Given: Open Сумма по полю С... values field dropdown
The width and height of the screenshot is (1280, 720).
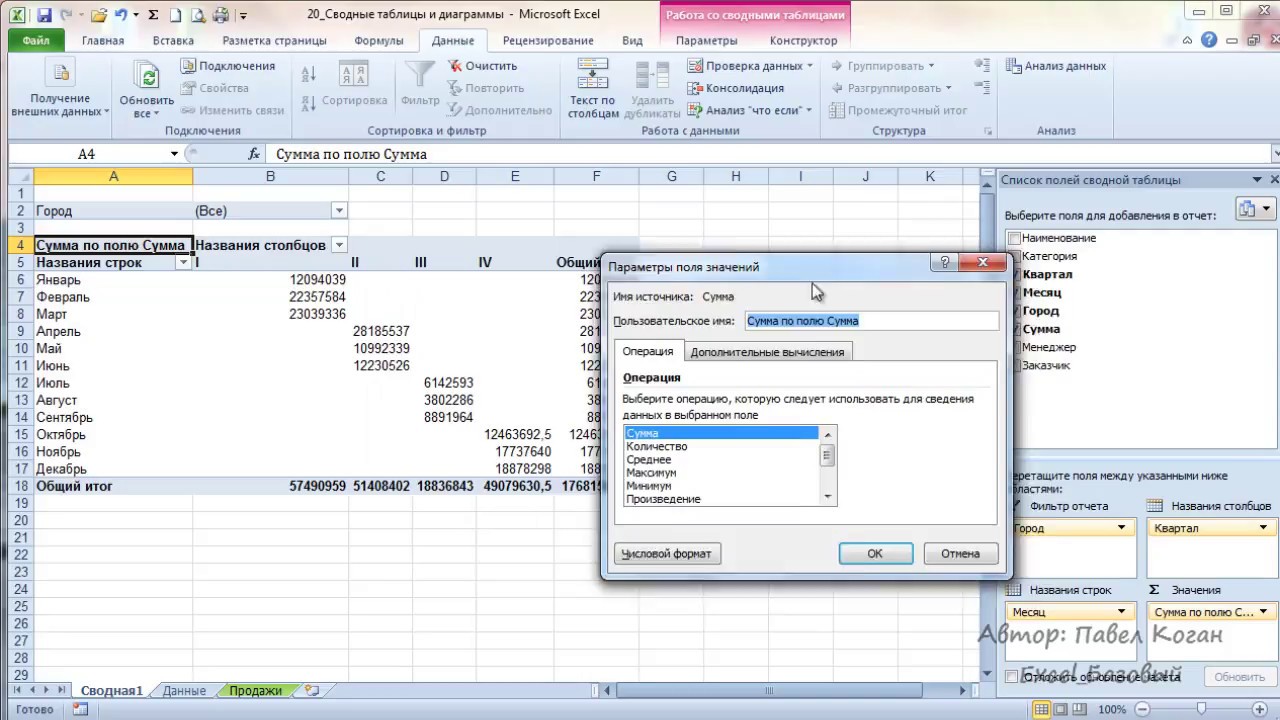Looking at the screenshot, I should (x=1264, y=612).
